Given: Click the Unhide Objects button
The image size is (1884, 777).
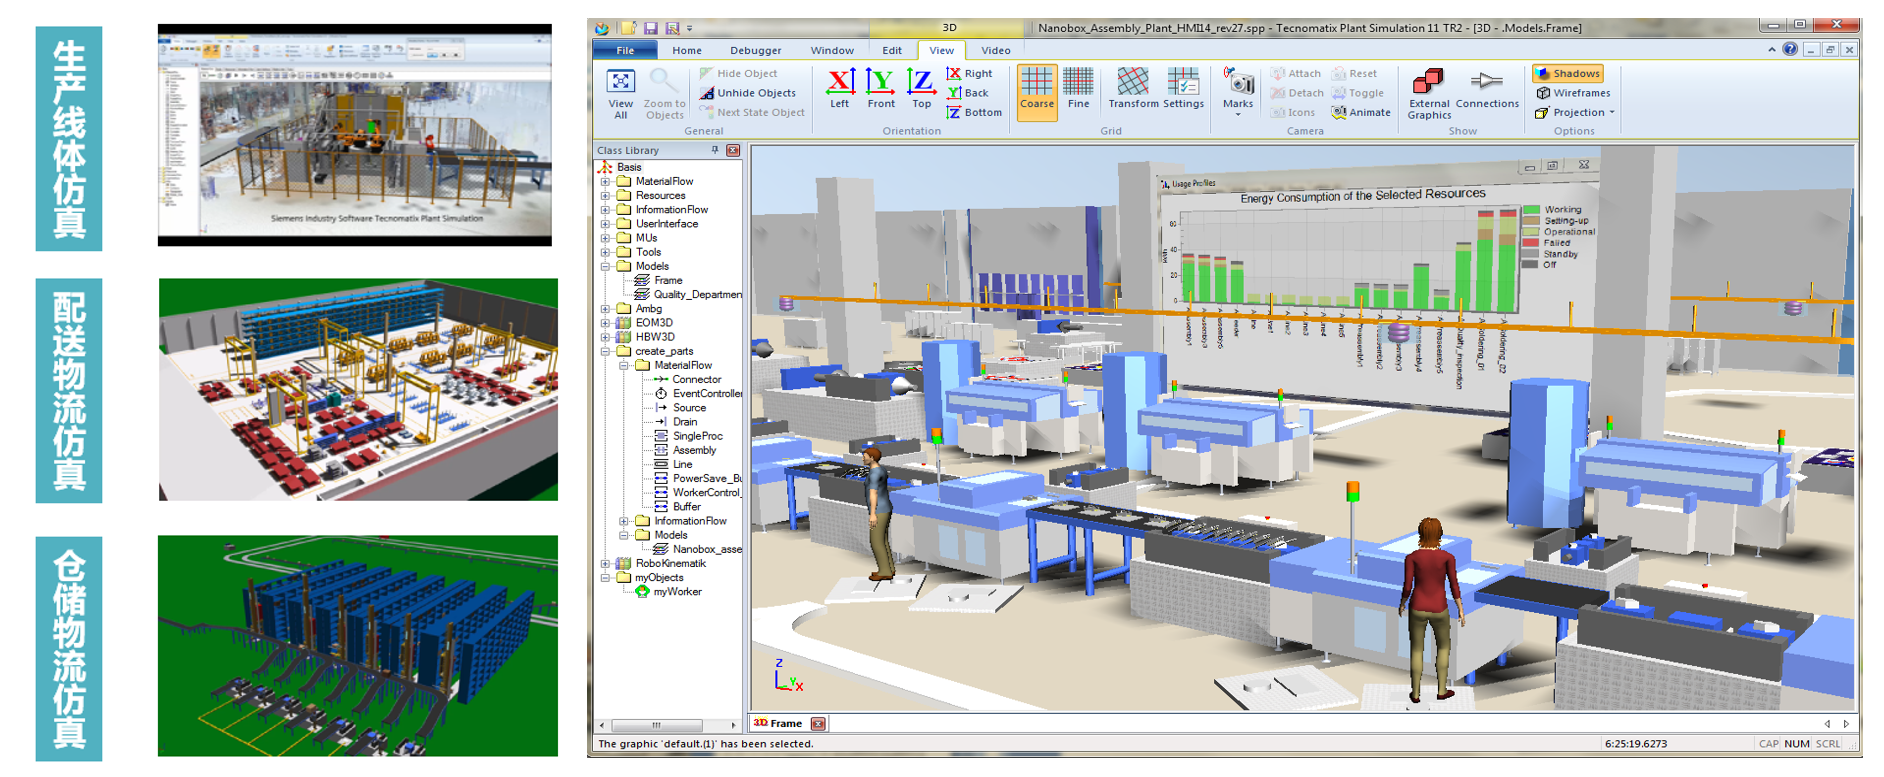Looking at the screenshot, I should tap(747, 93).
